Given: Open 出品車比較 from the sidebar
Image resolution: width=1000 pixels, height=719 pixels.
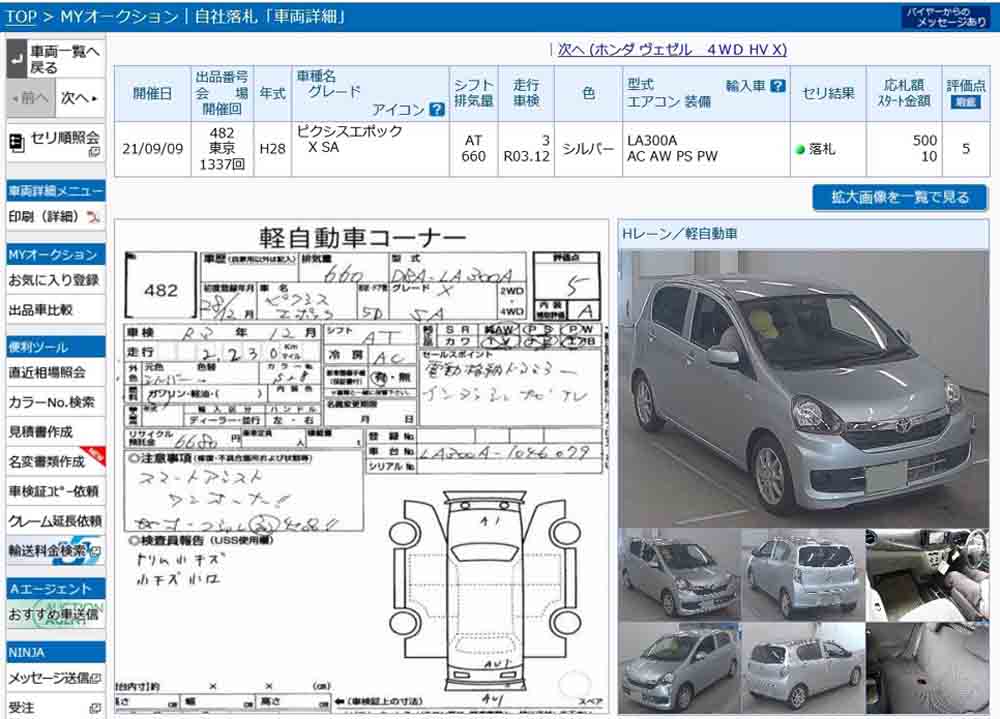Looking at the screenshot, I should pos(55,310).
